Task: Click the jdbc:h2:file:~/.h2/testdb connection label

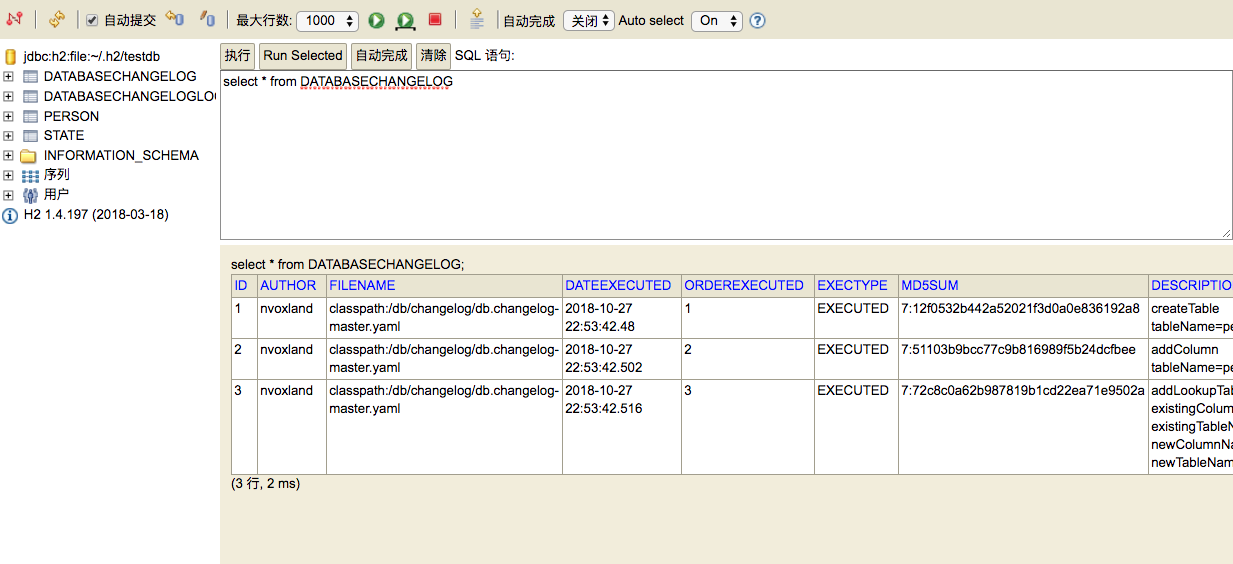Action: coord(92,57)
